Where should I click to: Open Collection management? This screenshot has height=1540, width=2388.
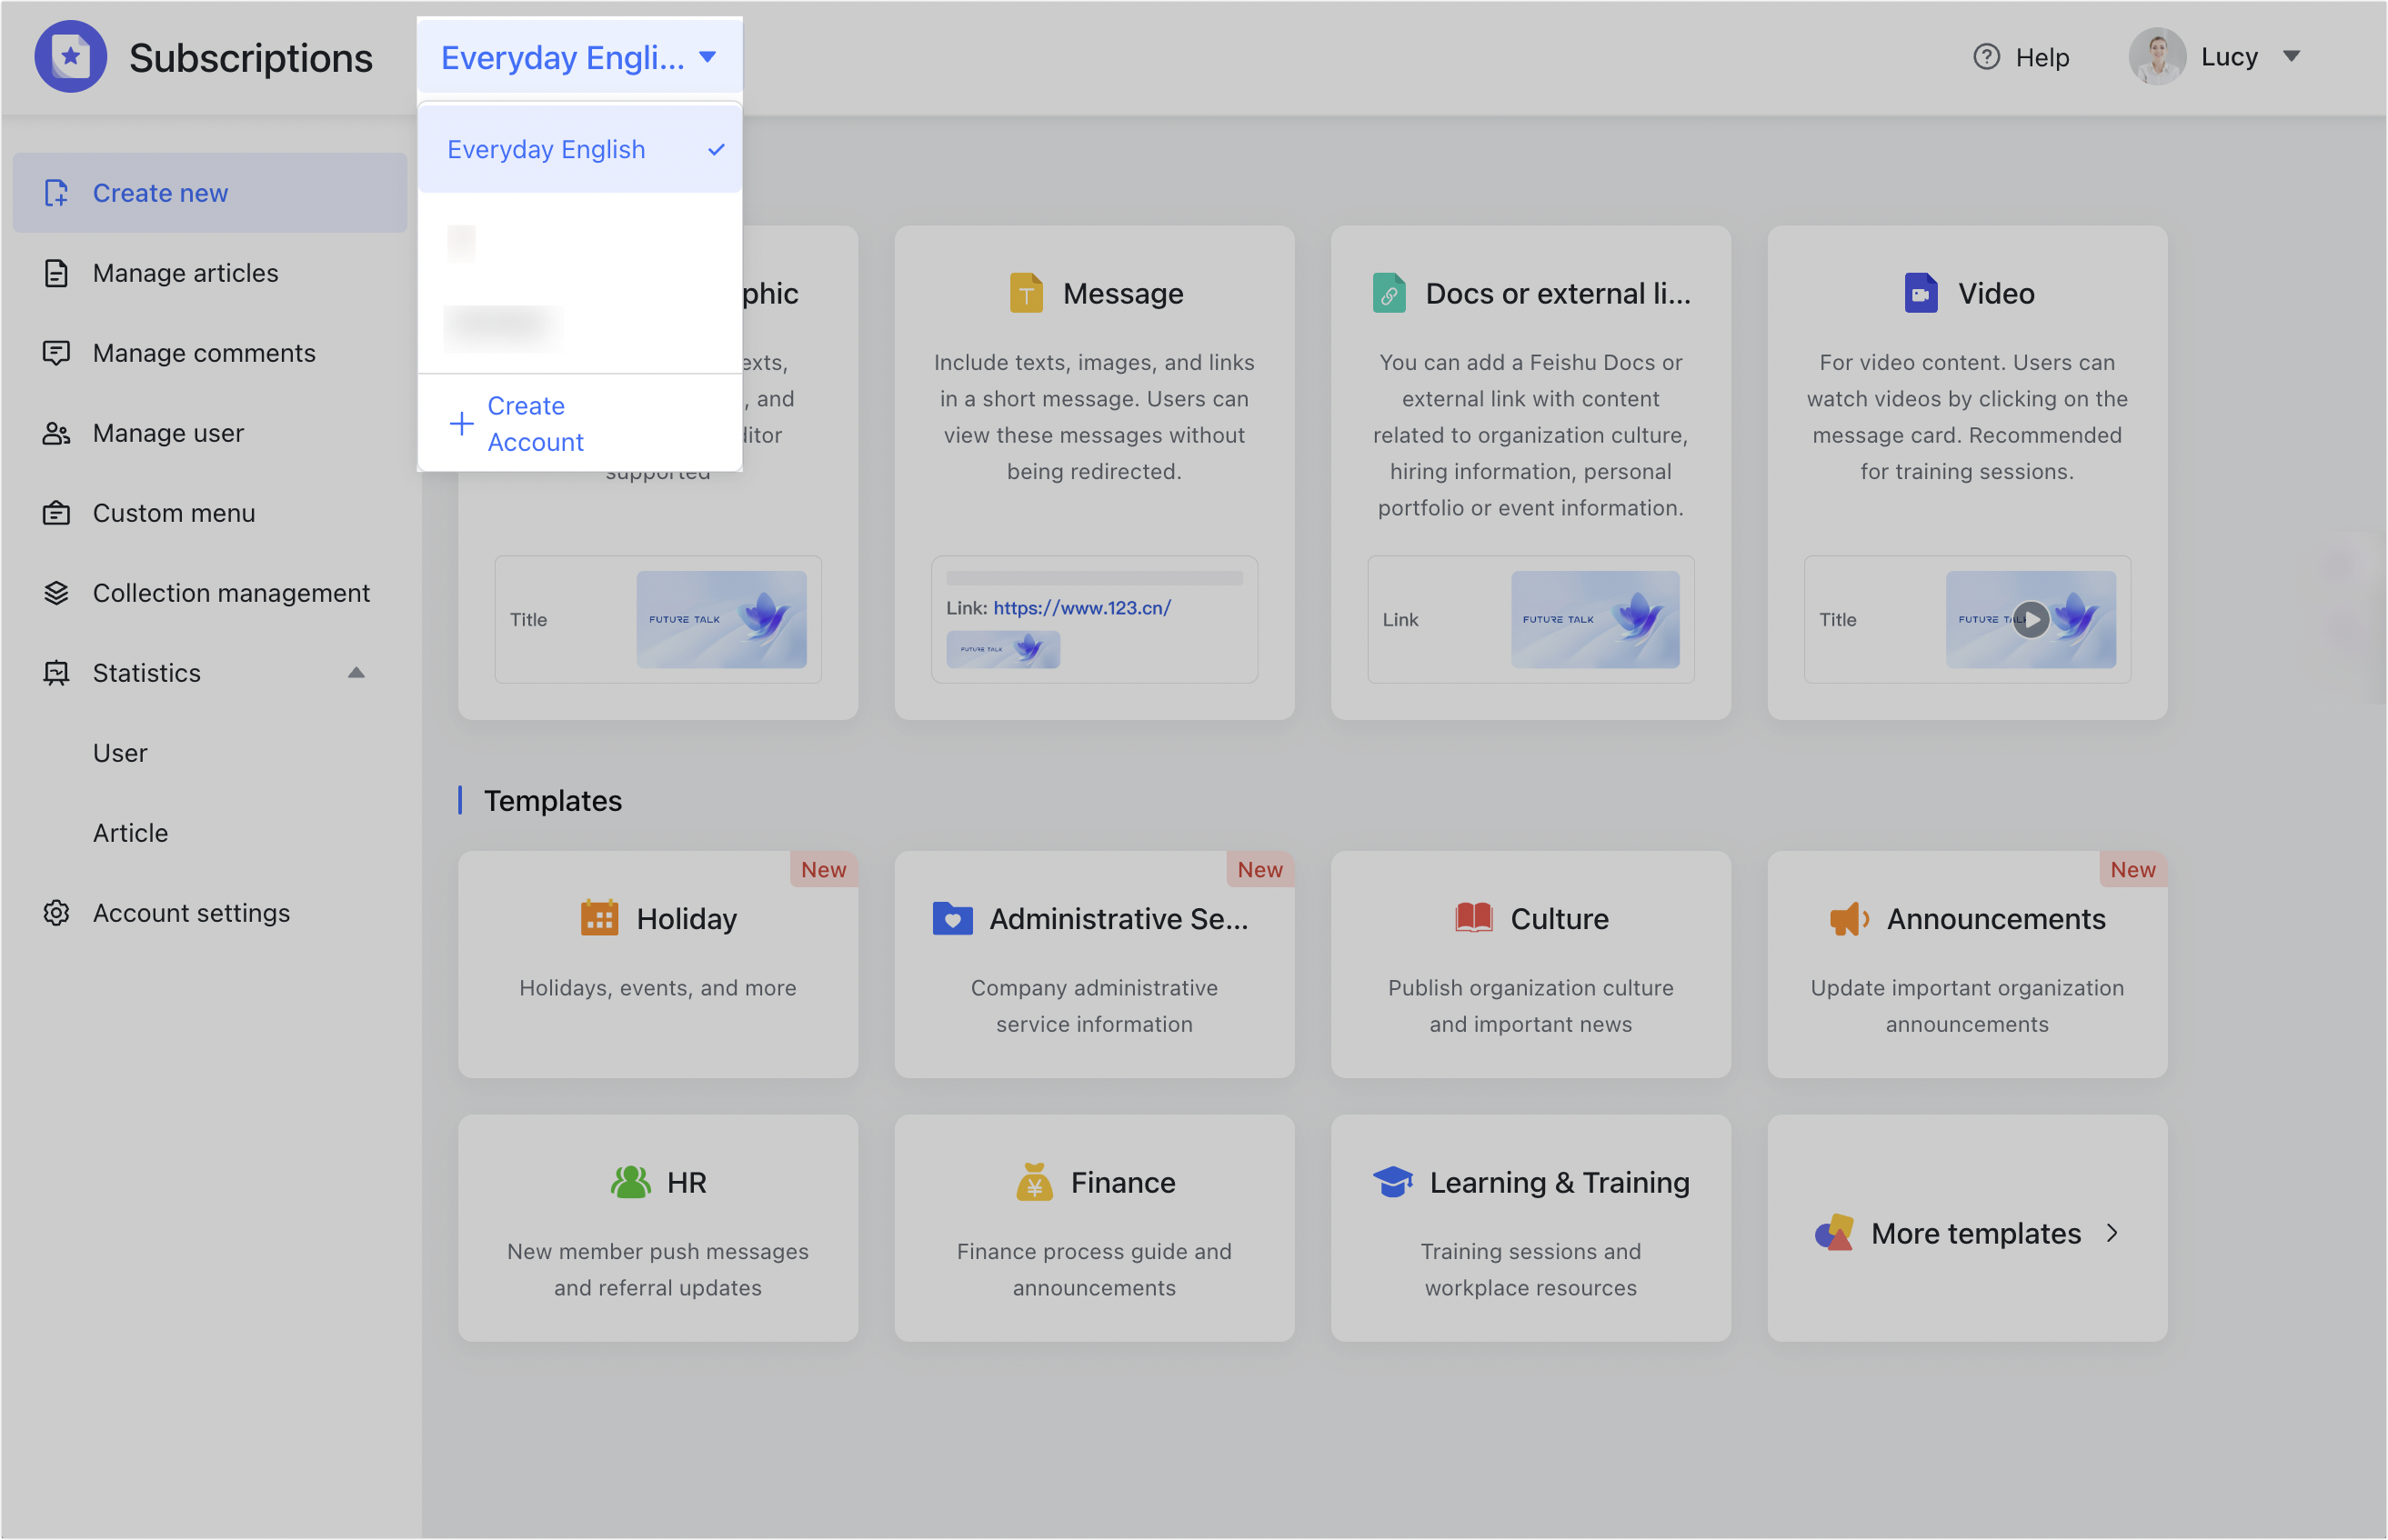click(231, 592)
